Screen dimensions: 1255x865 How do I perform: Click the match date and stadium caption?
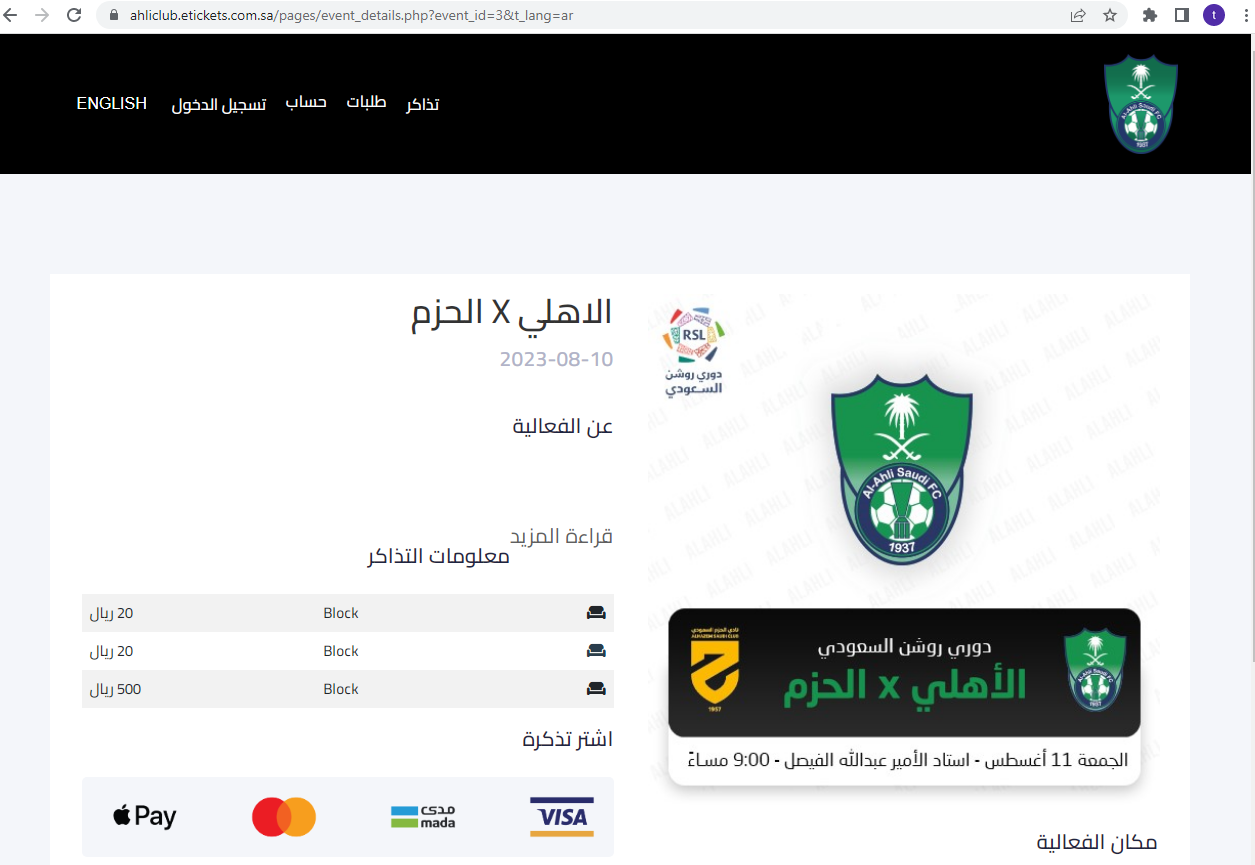pos(908,760)
